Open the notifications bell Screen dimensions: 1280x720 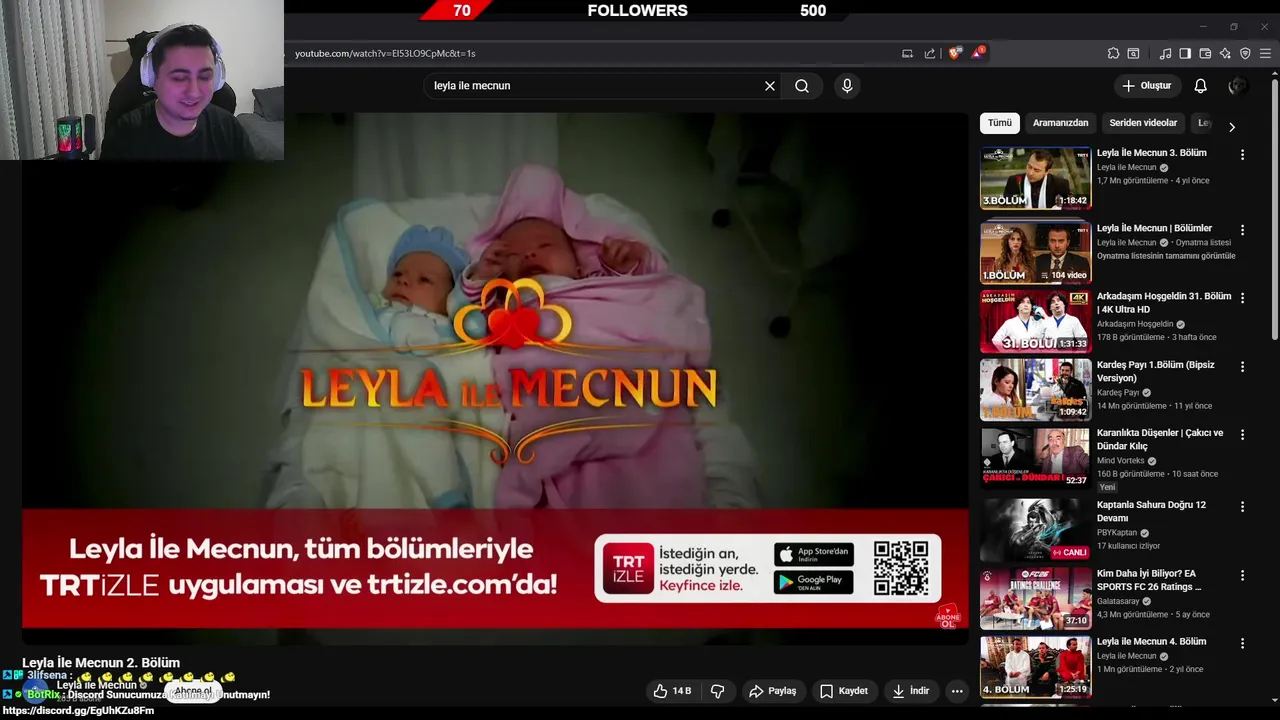click(1200, 86)
